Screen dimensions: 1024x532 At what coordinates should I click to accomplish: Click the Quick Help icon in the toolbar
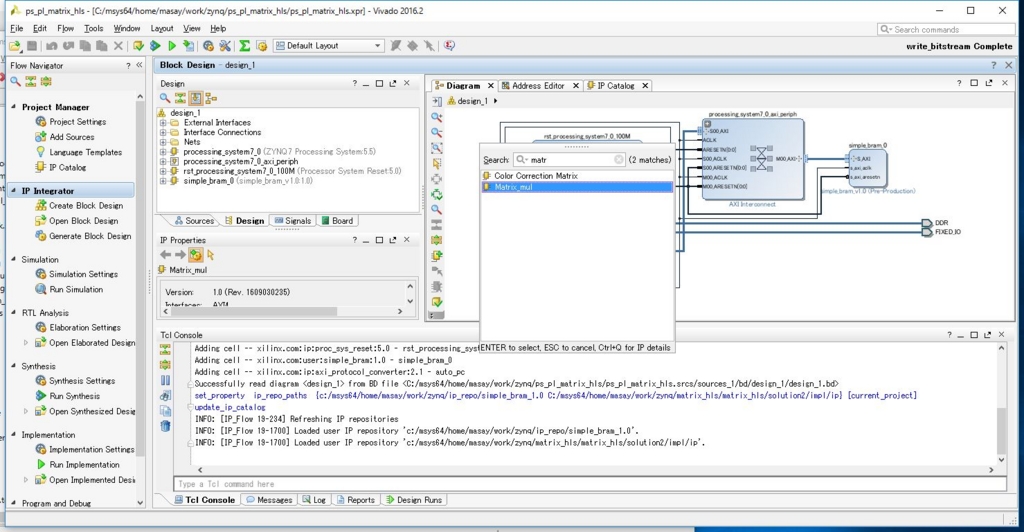(x=449, y=46)
